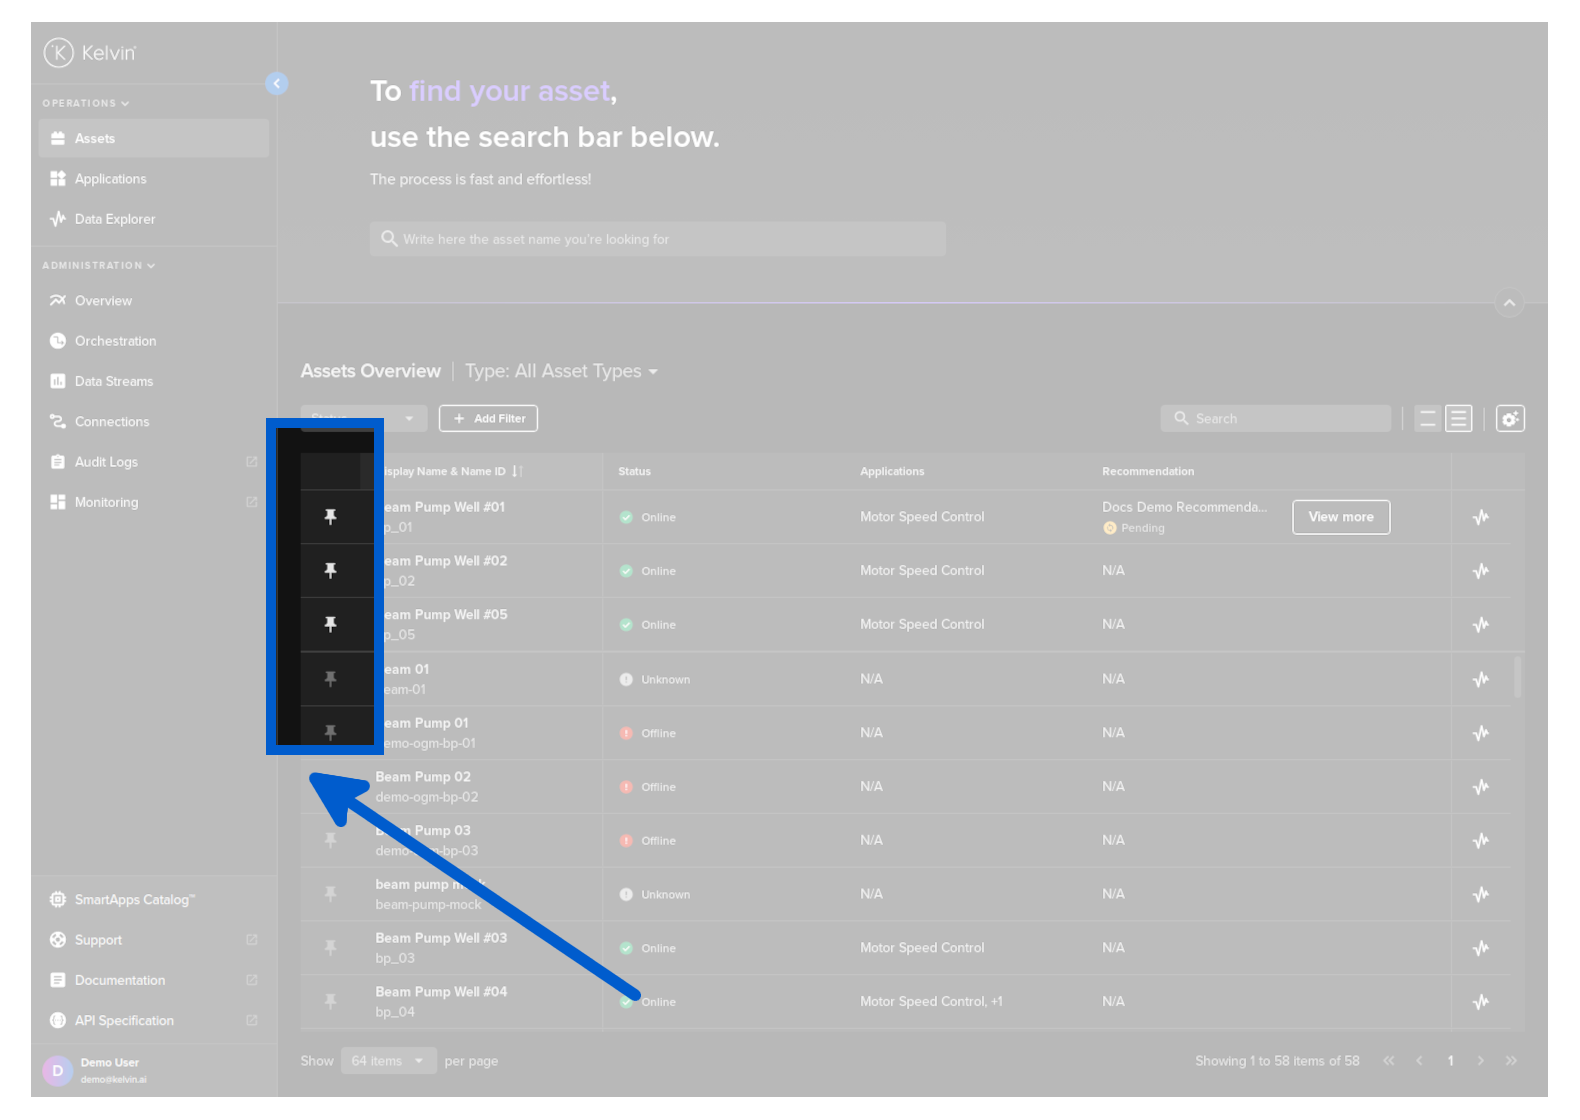The width and height of the screenshot is (1580, 1120).
Task: Open the 64 items per page dropdown
Action: (388, 1061)
